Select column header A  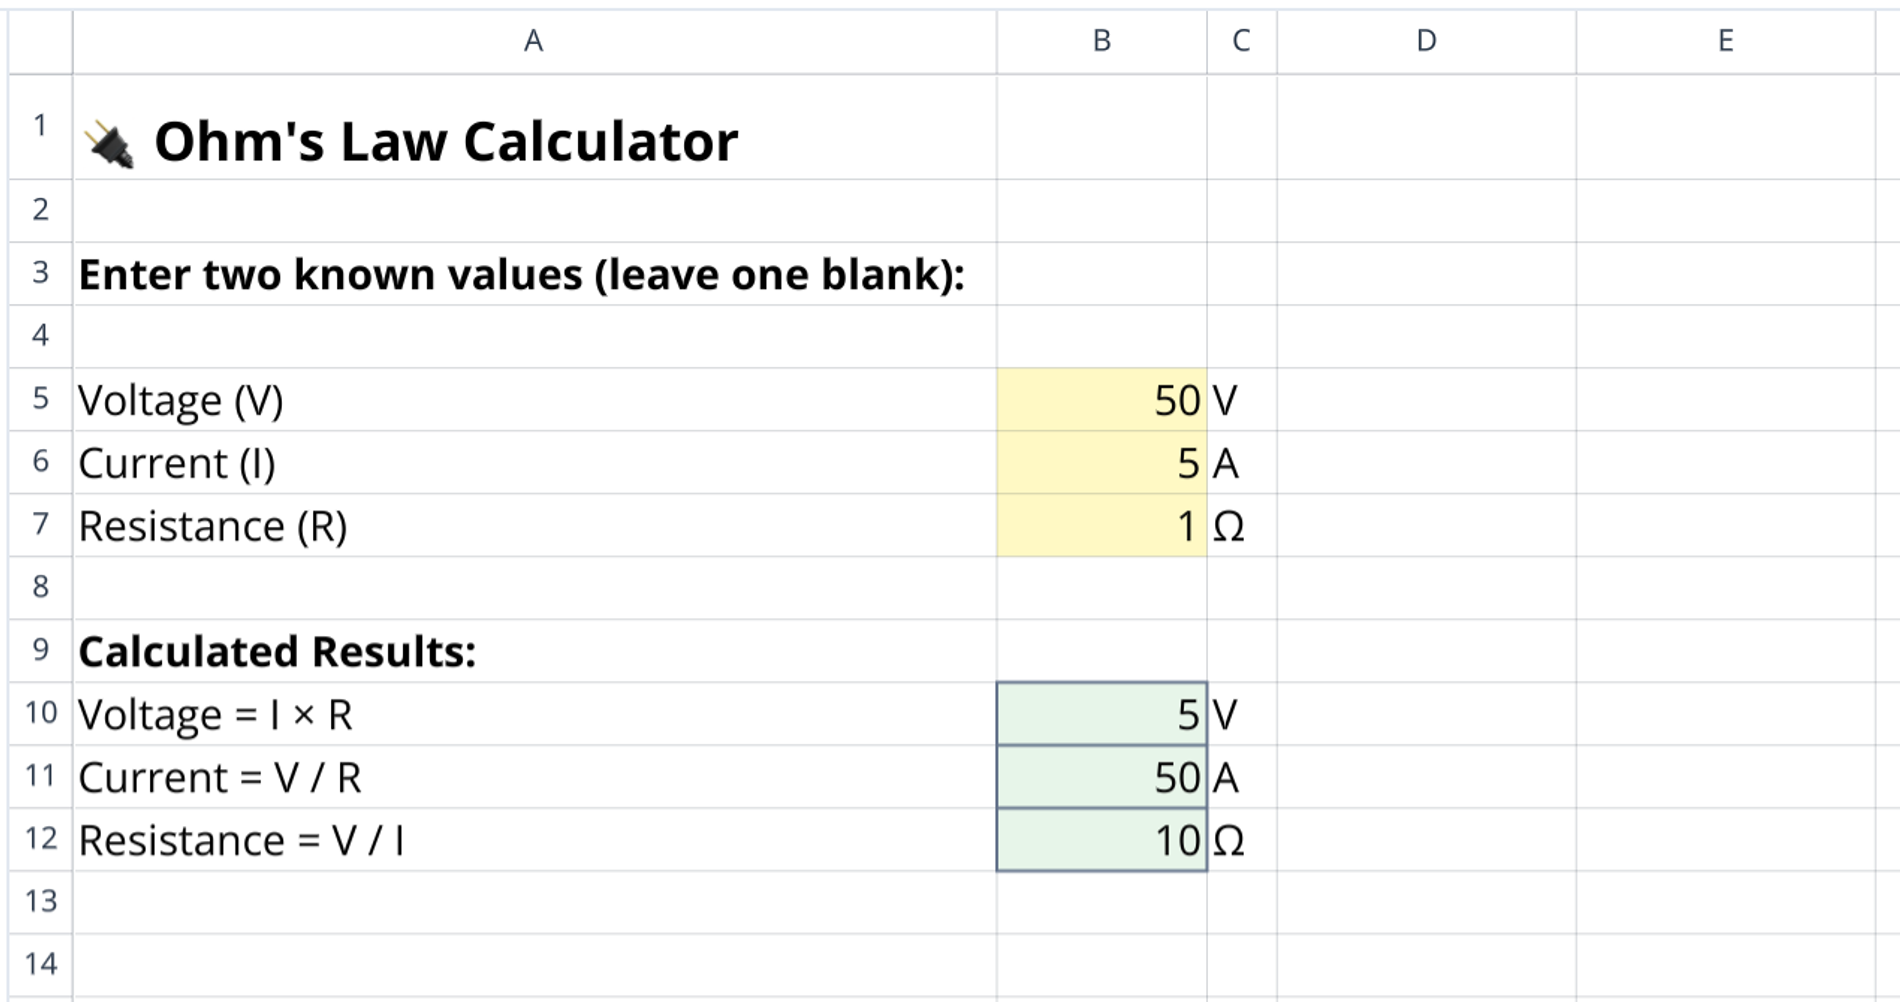533,41
